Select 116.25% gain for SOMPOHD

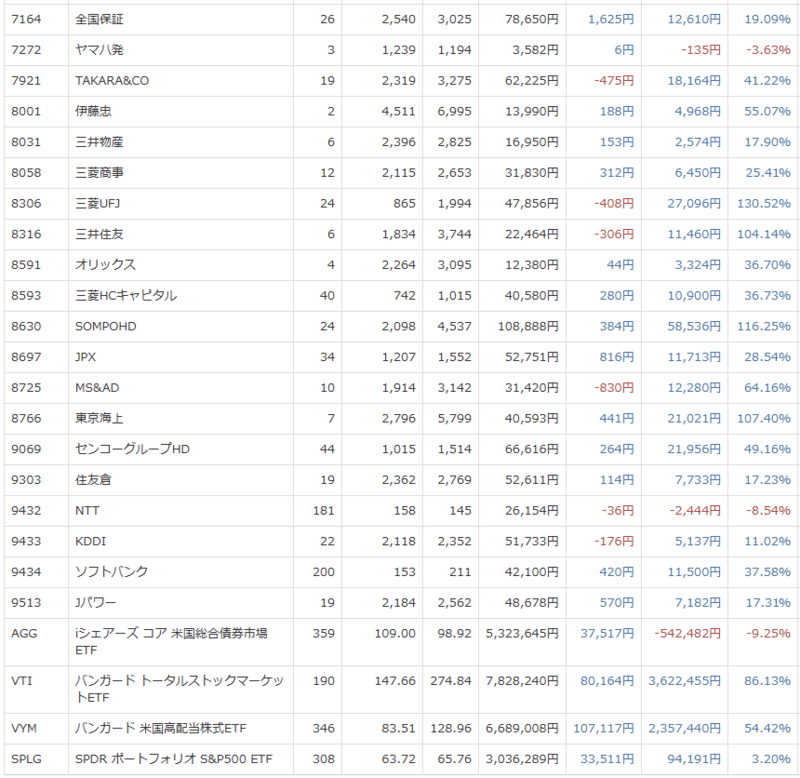click(764, 327)
